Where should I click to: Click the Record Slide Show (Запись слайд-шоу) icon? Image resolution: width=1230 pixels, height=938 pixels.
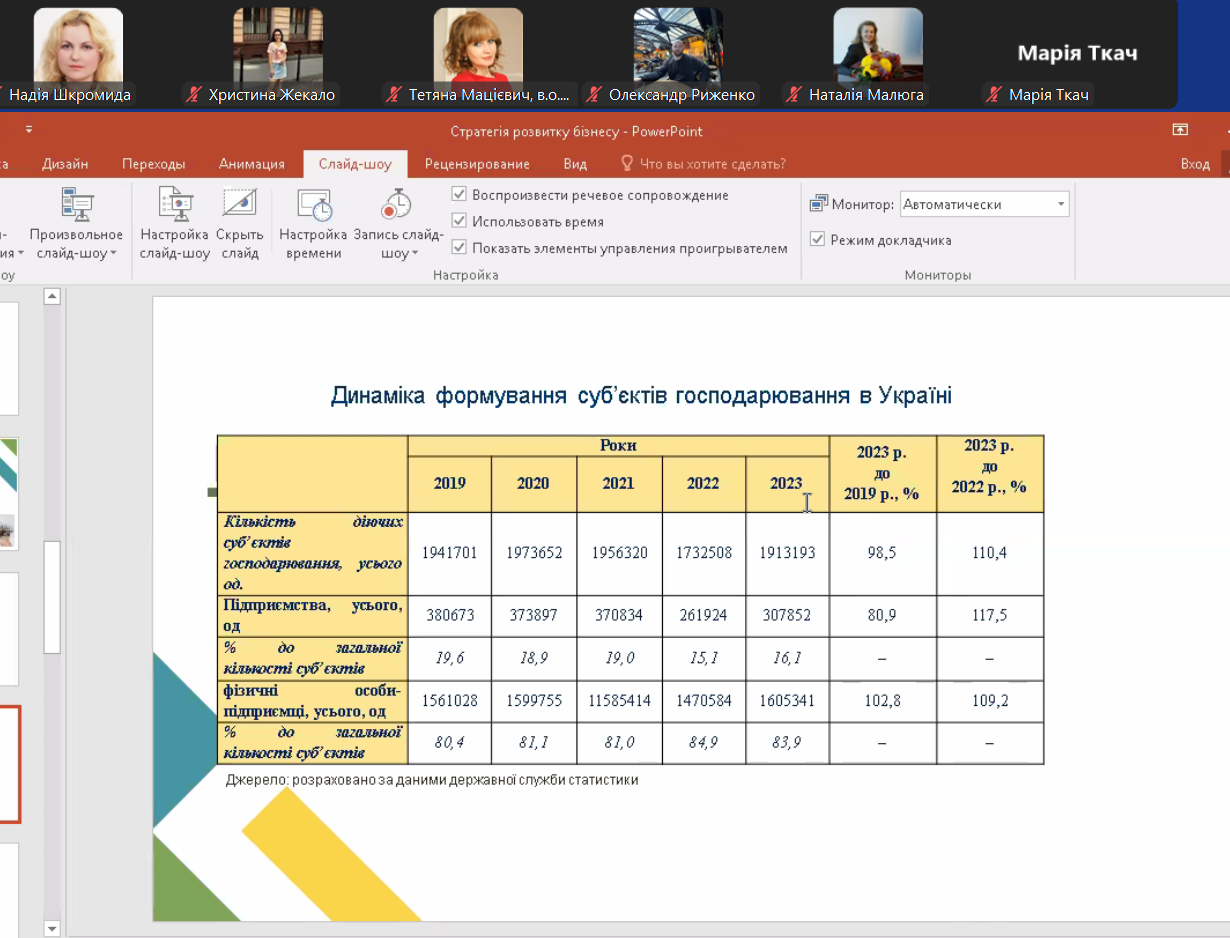(x=397, y=207)
